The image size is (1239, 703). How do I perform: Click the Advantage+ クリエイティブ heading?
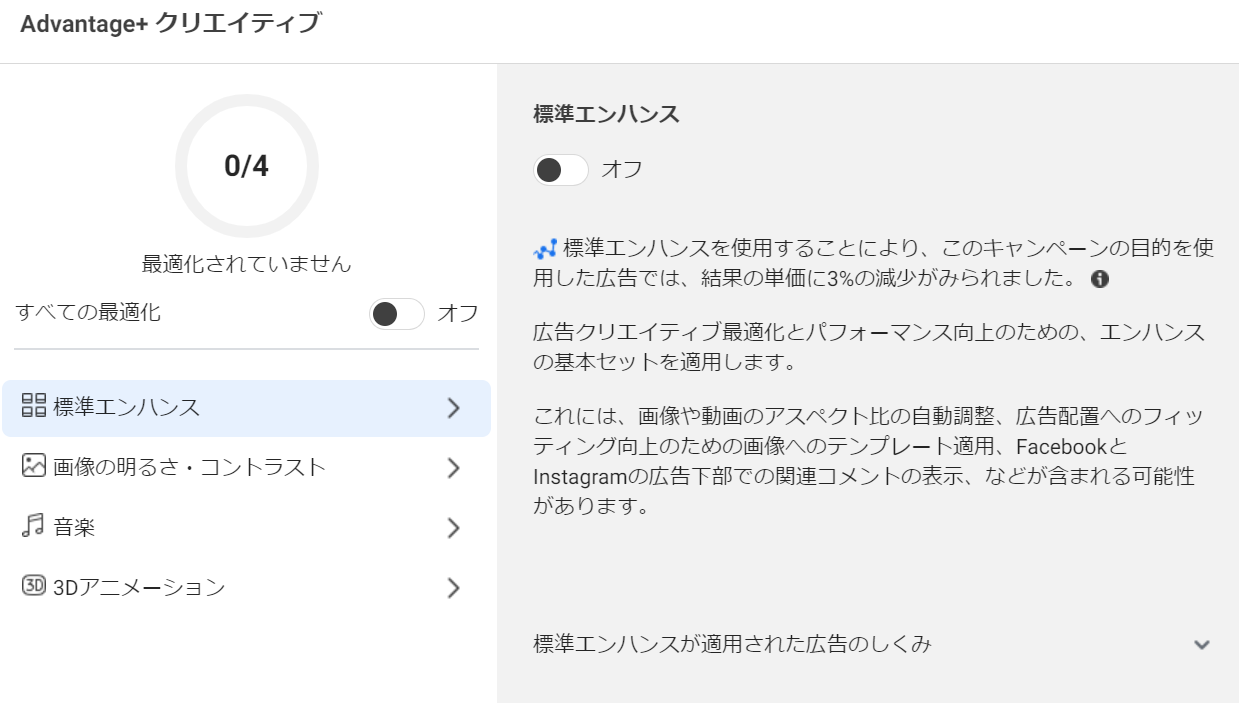(x=171, y=23)
